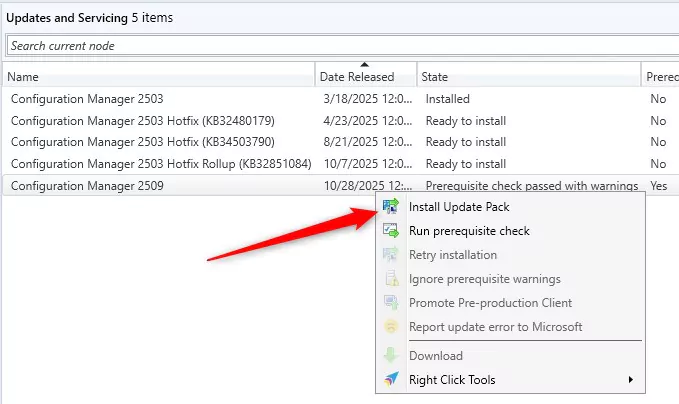Open the Right Click Tools submenu

coord(511,380)
